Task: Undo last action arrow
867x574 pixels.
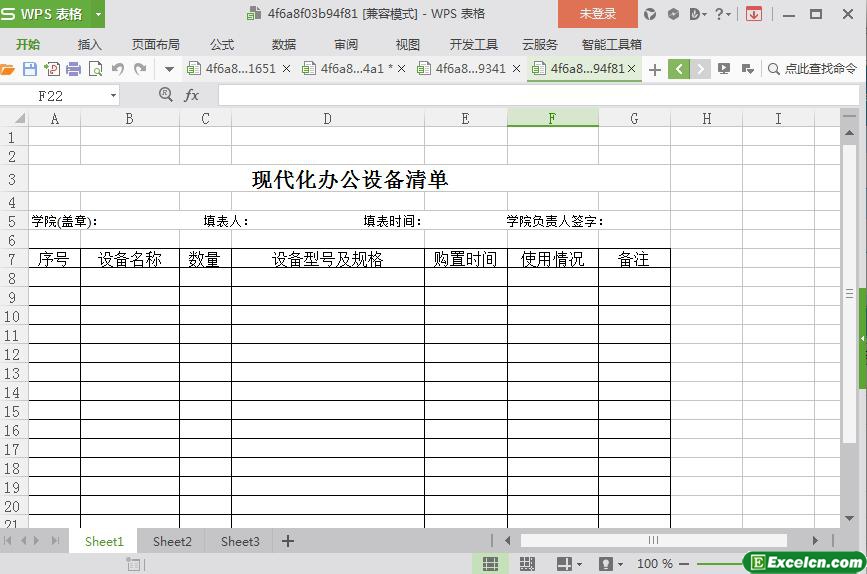Action: pos(117,69)
